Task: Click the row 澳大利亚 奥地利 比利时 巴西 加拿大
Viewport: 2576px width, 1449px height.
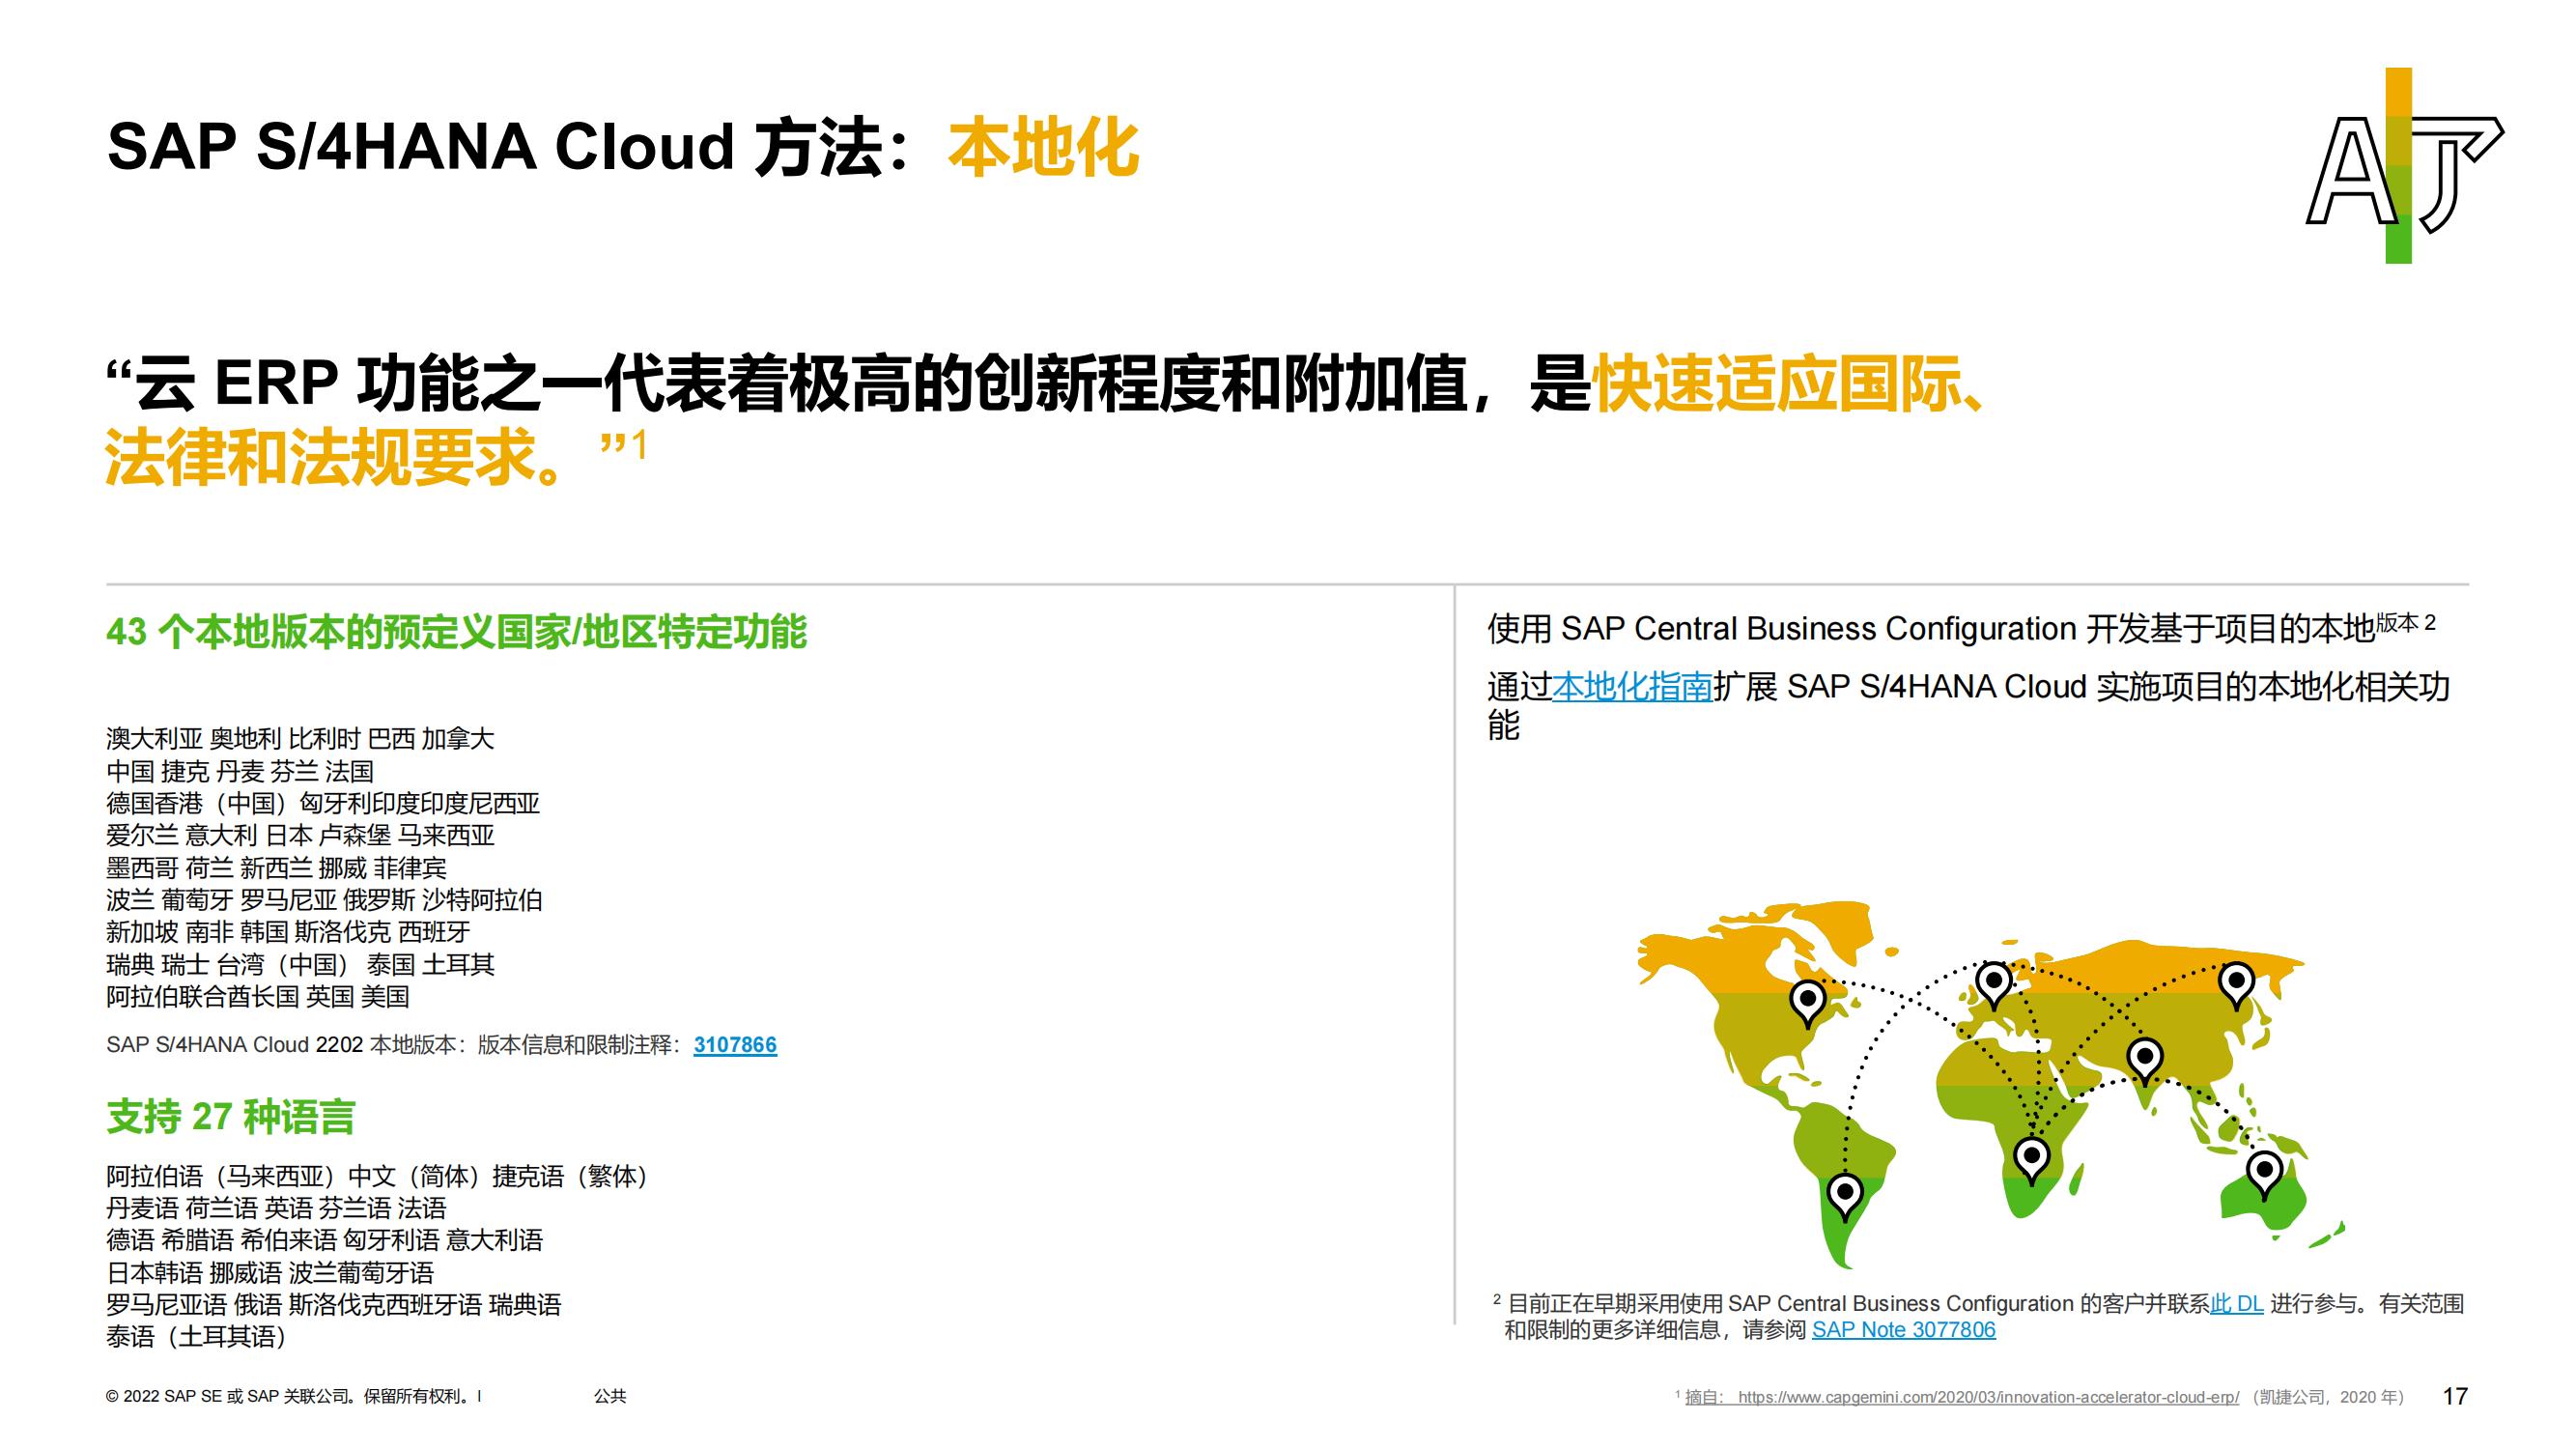Action: pyautogui.click(x=300, y=739)
